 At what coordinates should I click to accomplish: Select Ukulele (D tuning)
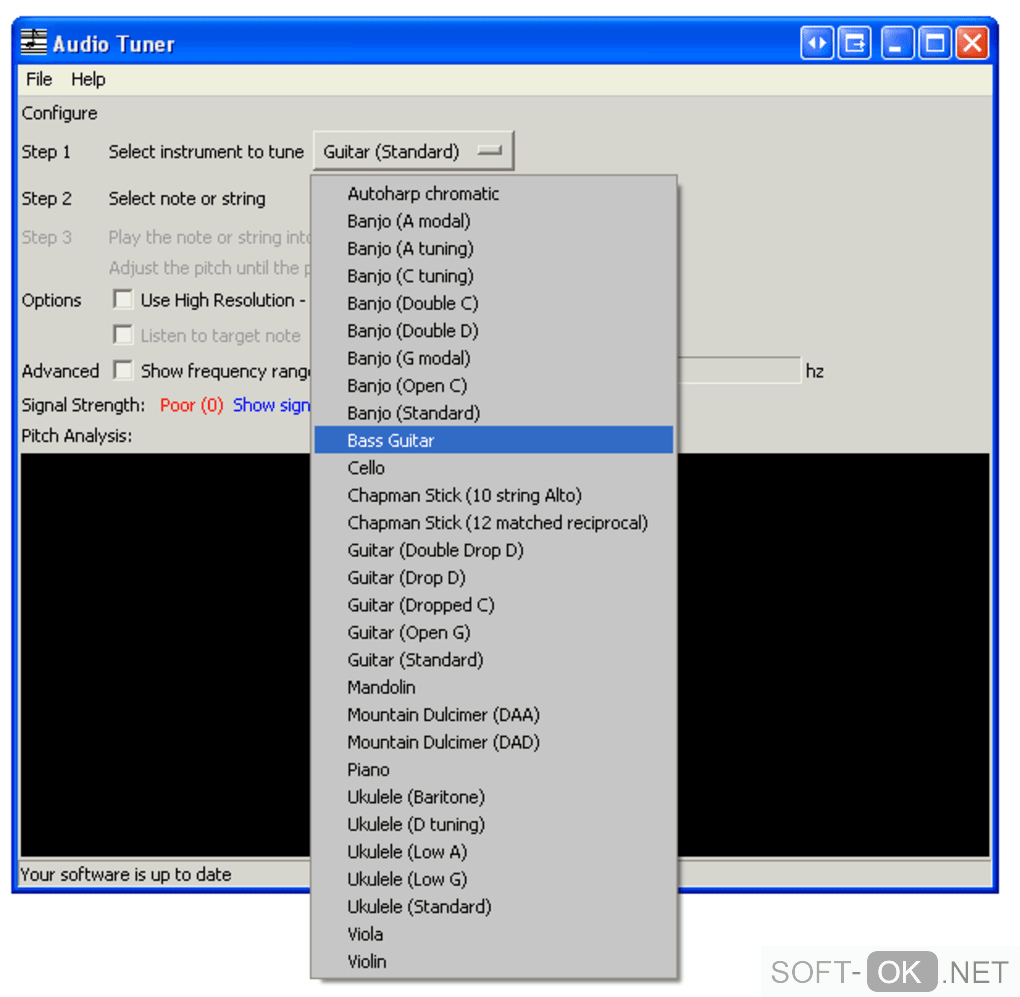[494, 825]
